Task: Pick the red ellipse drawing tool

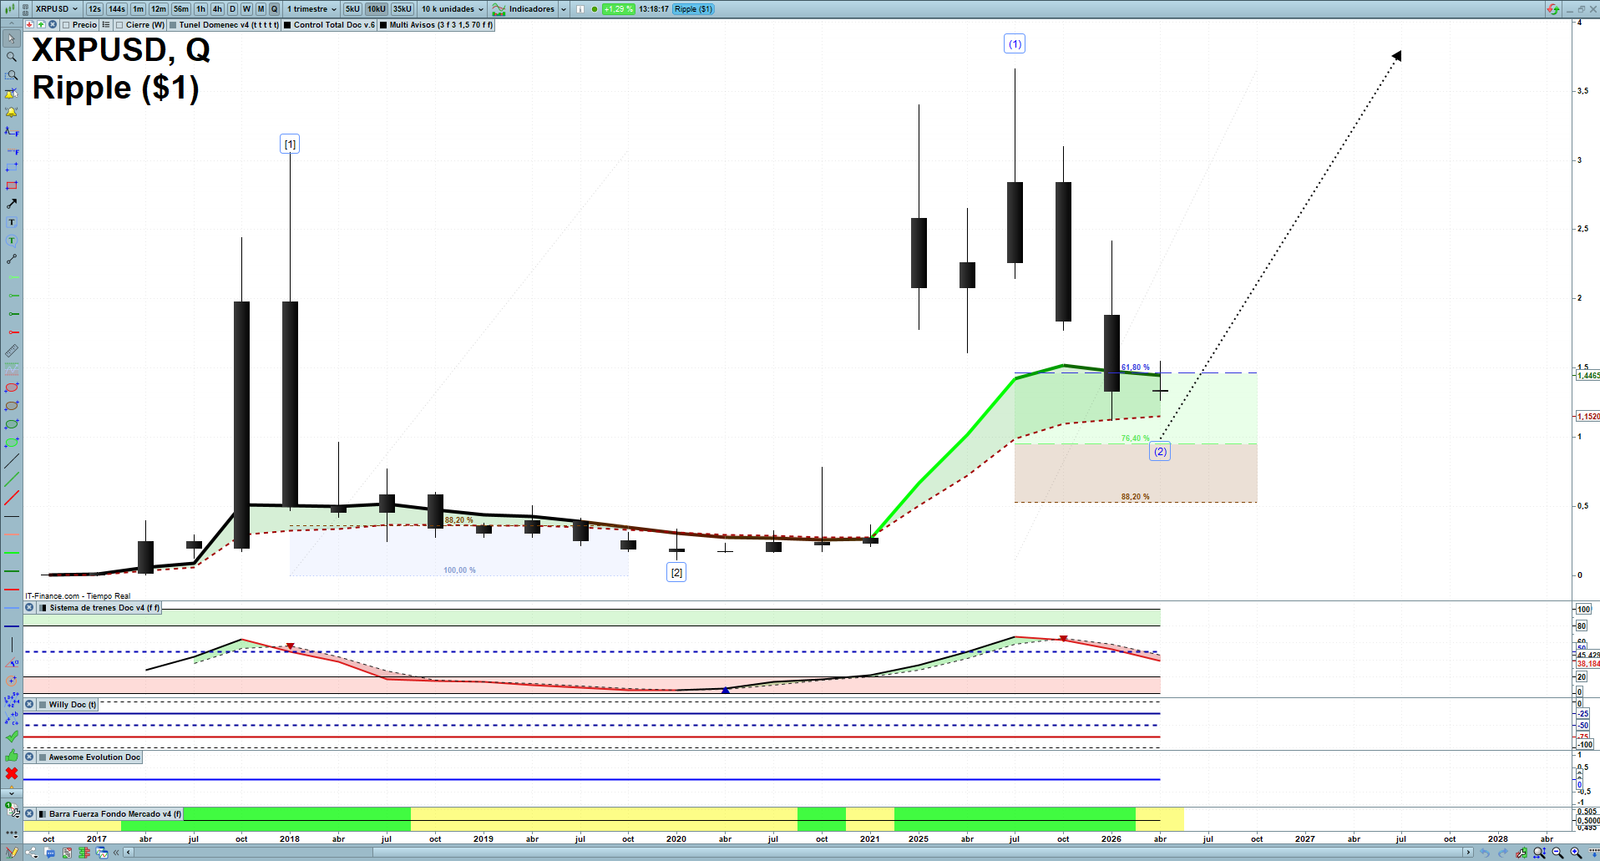Action: [x=11, y=387]
